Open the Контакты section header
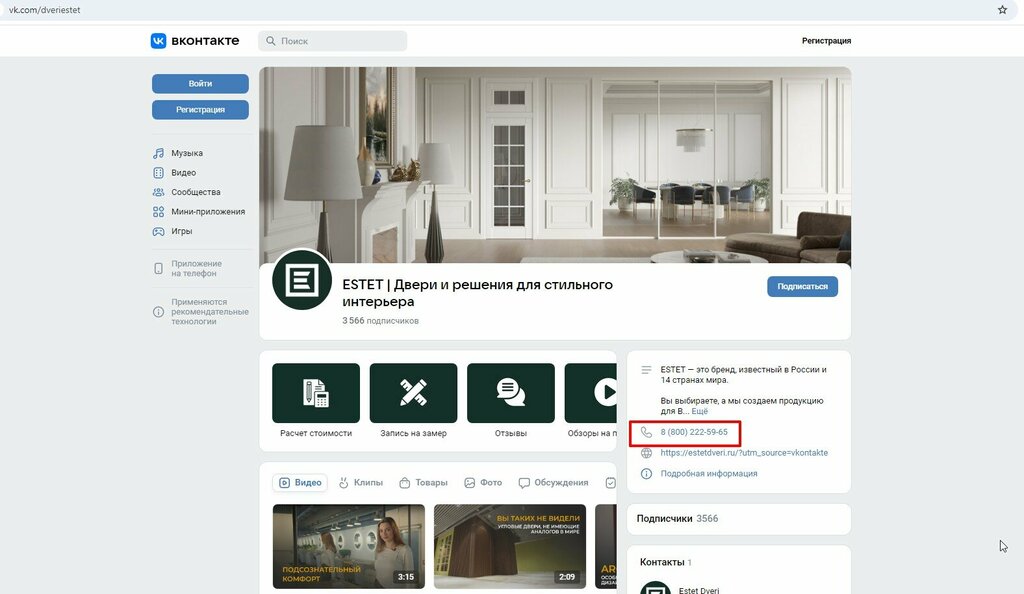The height and width of the screenshot is (594, 1024). (665, 562)
